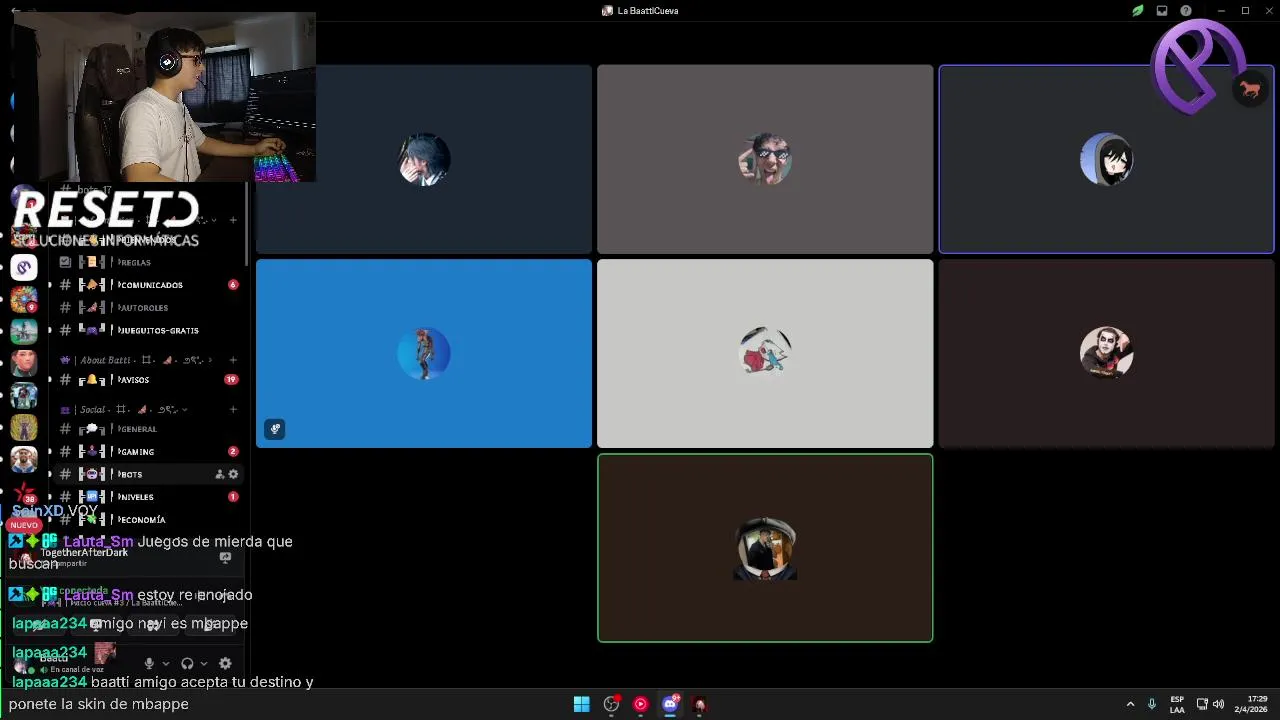Click the tray microphone icon
The height and width of the screenshot is (720, 1280).
pos(1152,704)
